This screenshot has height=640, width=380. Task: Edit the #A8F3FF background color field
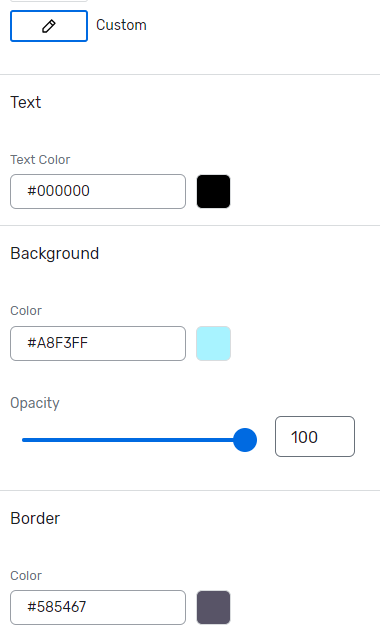tap(98, 343)
